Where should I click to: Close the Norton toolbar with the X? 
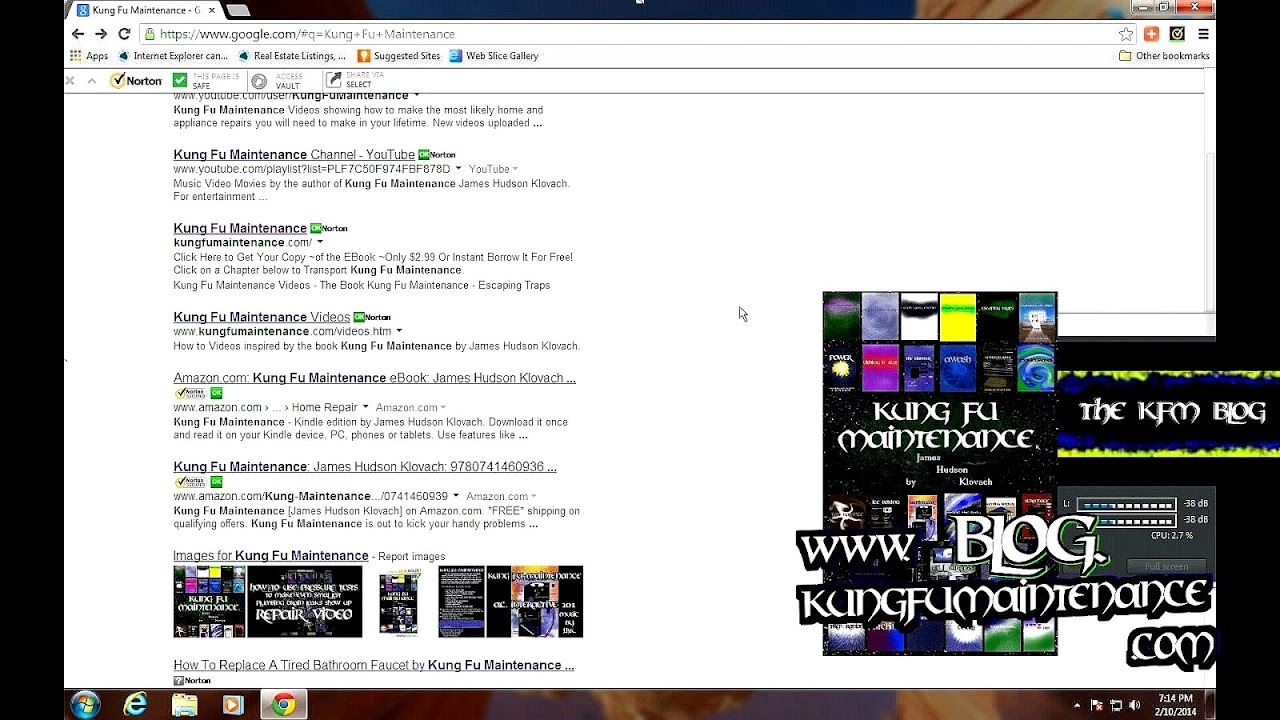click(x=70, y=81)
